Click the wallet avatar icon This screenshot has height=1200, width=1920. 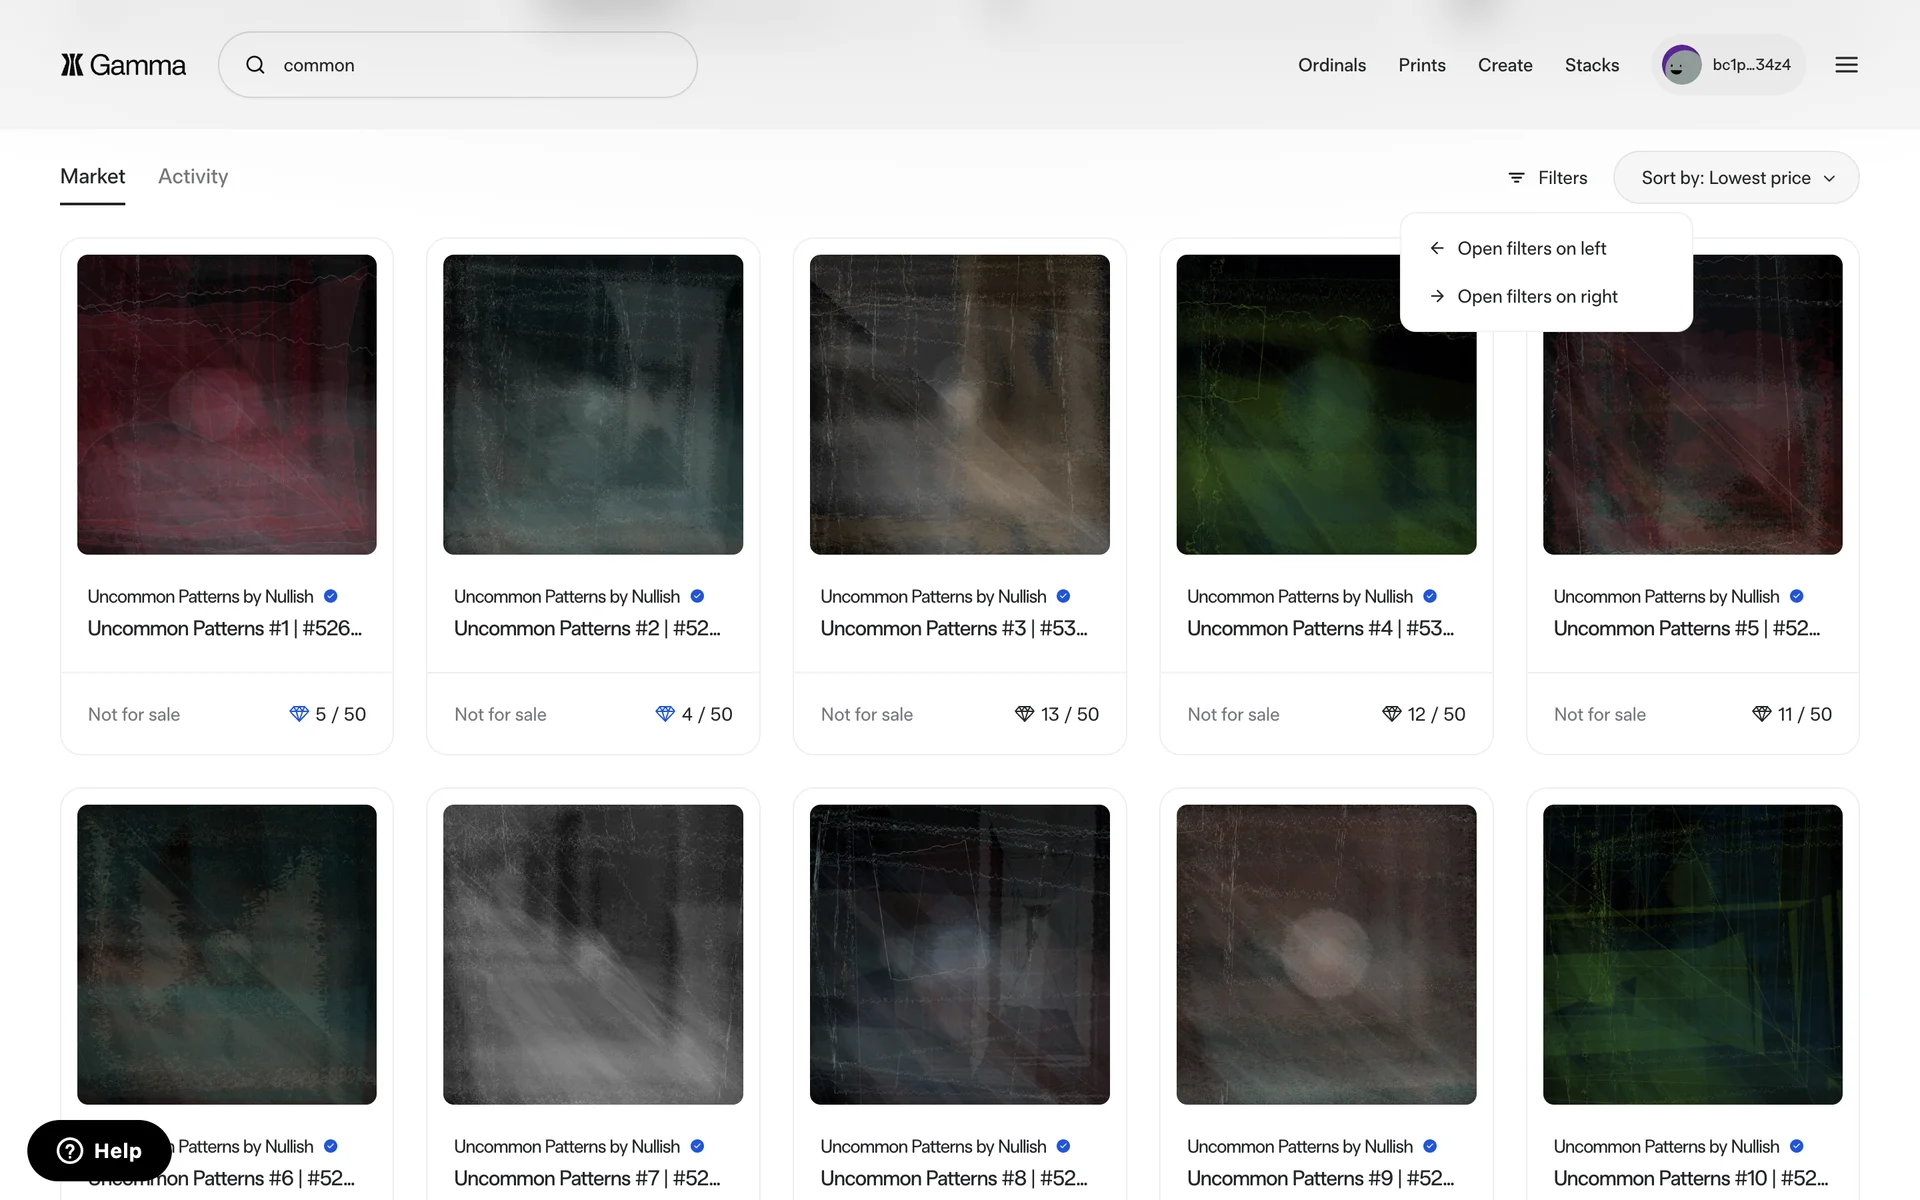(x=1681, y=65)
